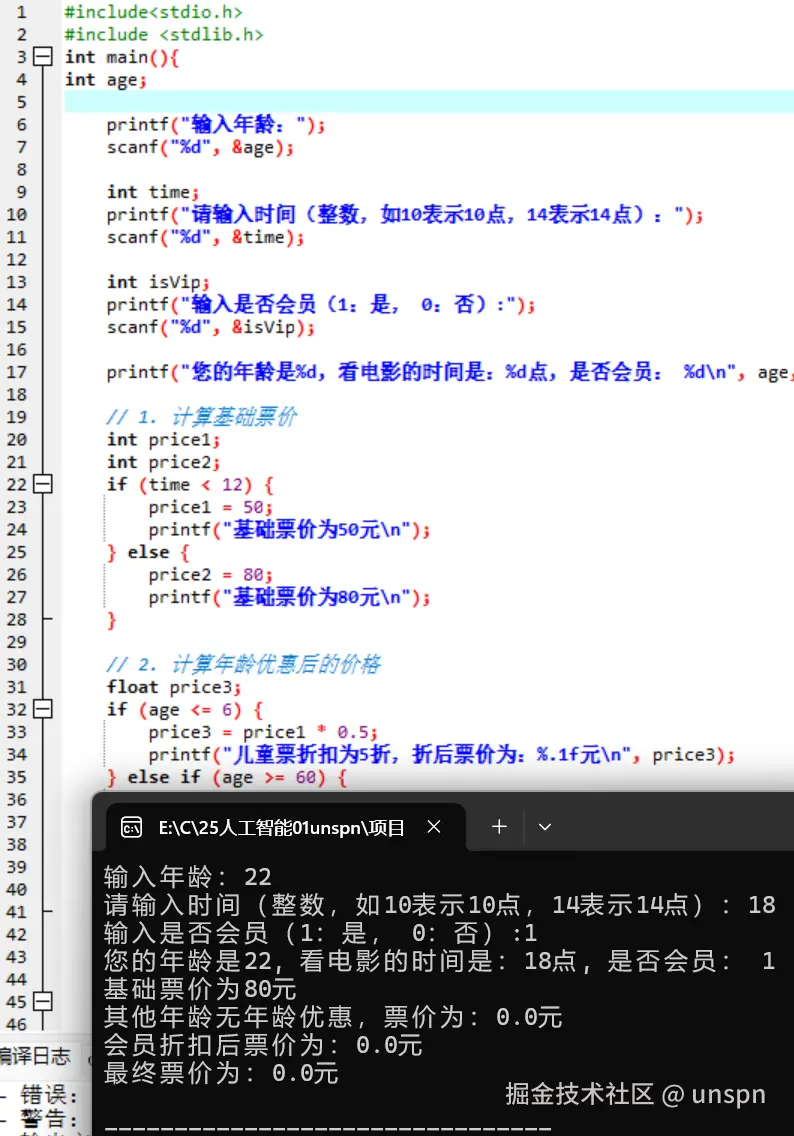Click the int age; declaration
The height and width of the screenshot is (1136, 794).
[106, 80]
